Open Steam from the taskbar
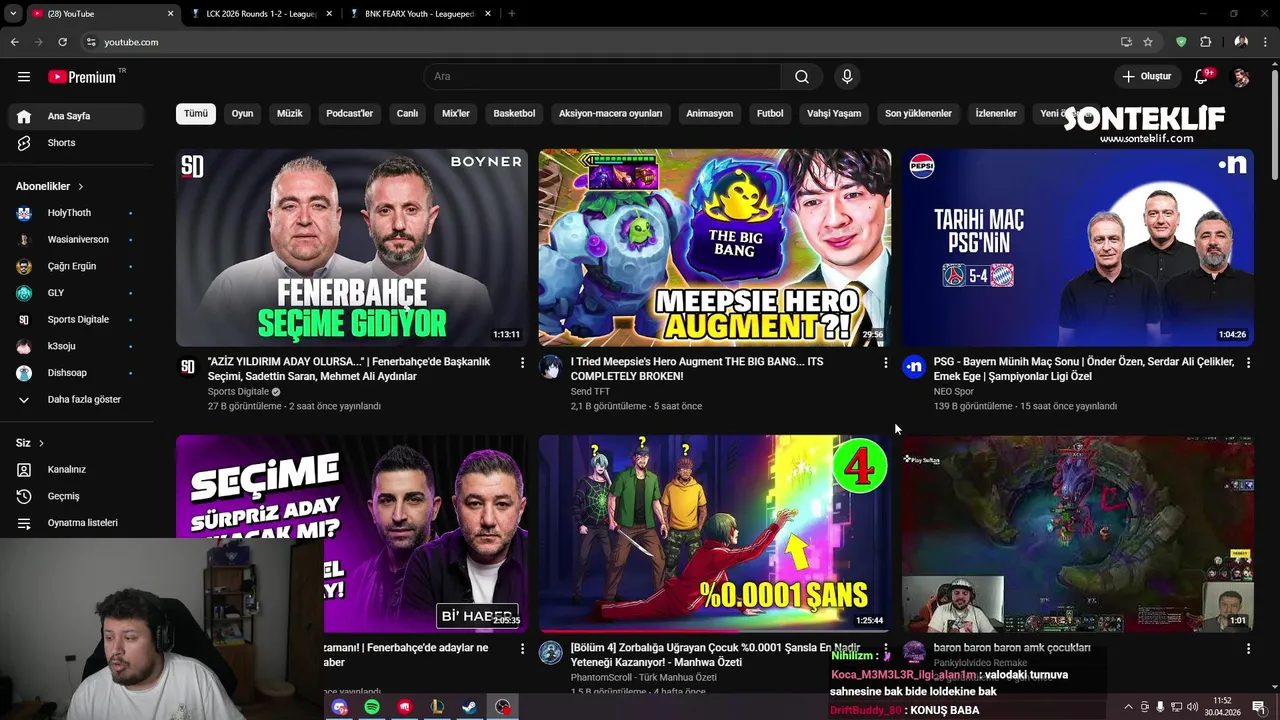Image resolution: width=1280 pixels, height=720 pixels. pyautogui.click(x=469, y=707)
